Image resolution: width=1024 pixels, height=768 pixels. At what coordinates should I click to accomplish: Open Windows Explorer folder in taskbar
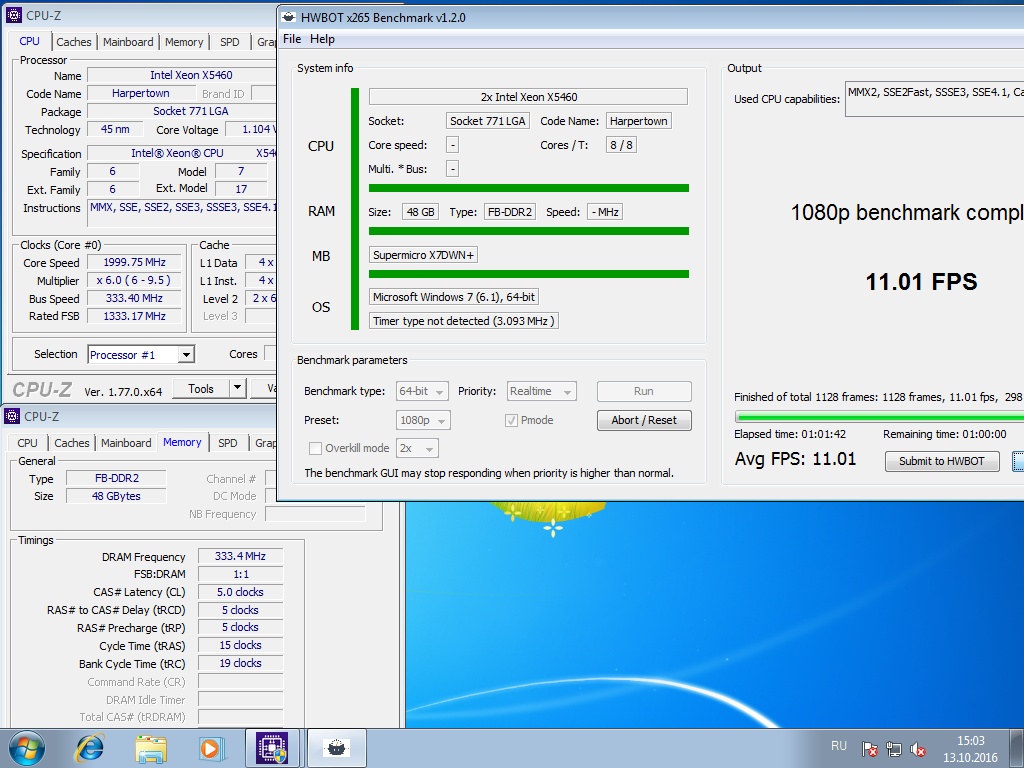150,748
